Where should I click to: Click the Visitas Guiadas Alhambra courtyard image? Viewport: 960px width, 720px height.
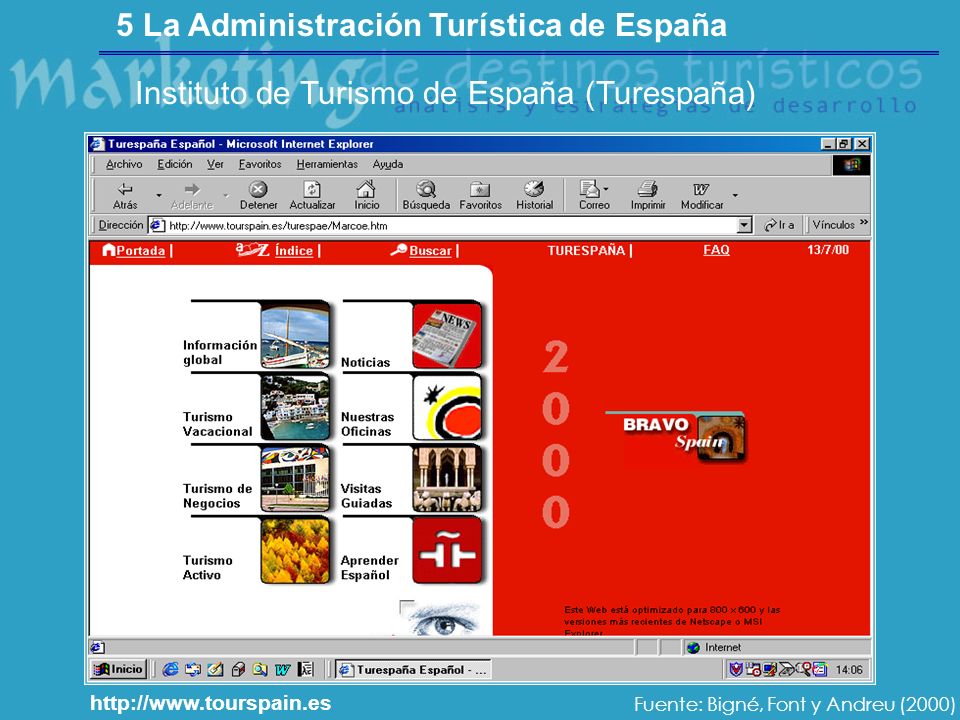click(x=447, y=479)
